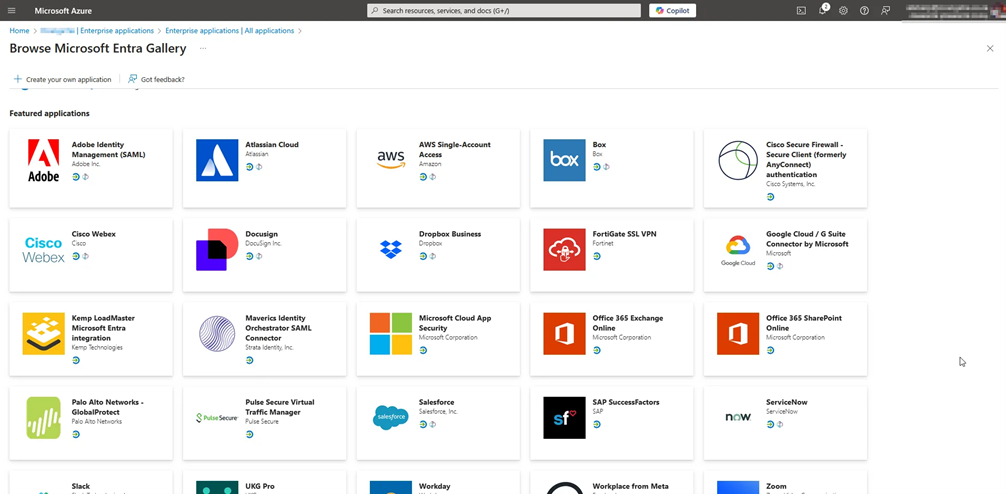Click the search resources input field
The height and width of the screenshot is (494, 1006).
[x=504, y=10]
